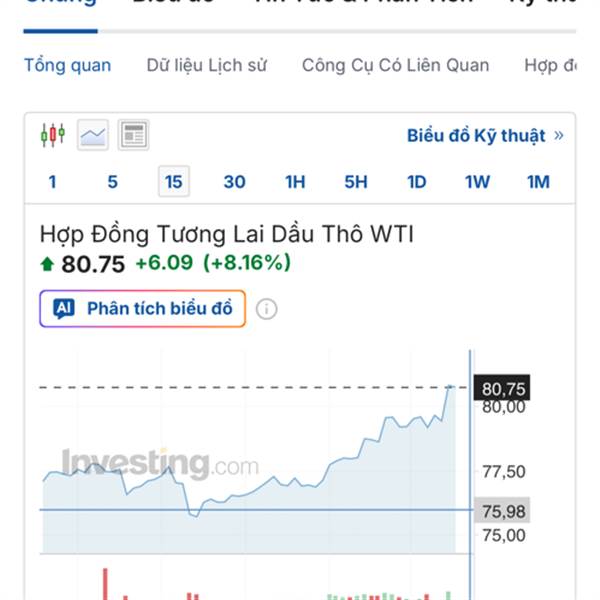Switch chart to 1H interval
This screenshot has height=600, width=600.
pyautogui.click(x=295, y=182)
